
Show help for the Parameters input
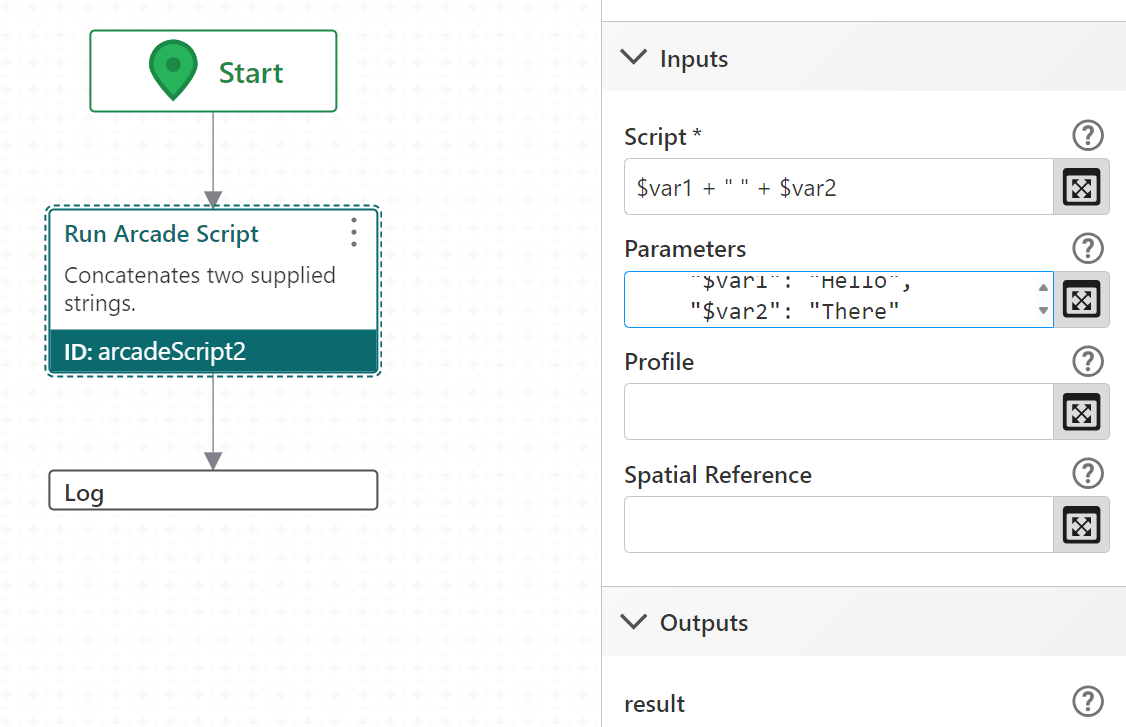coord(1087,248)
